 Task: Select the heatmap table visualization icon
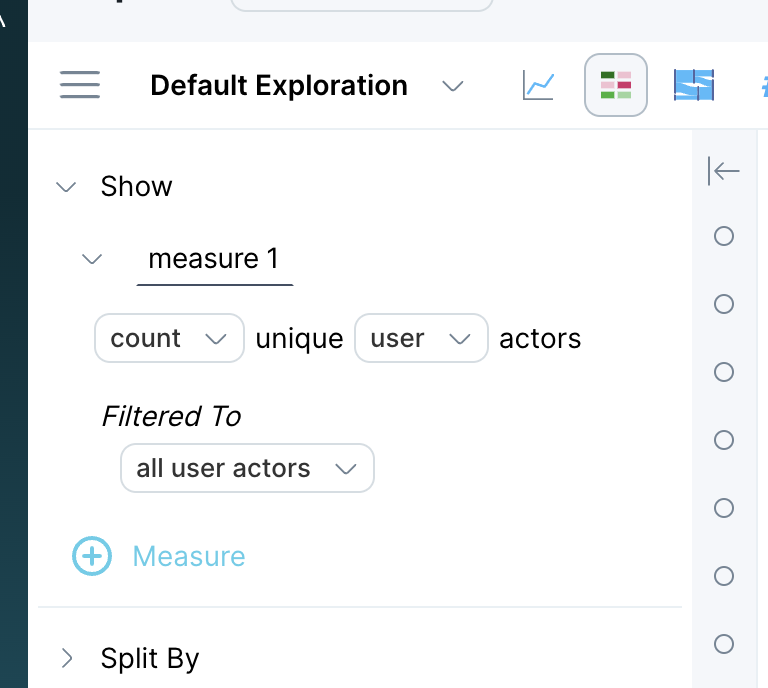click(616, 85)
